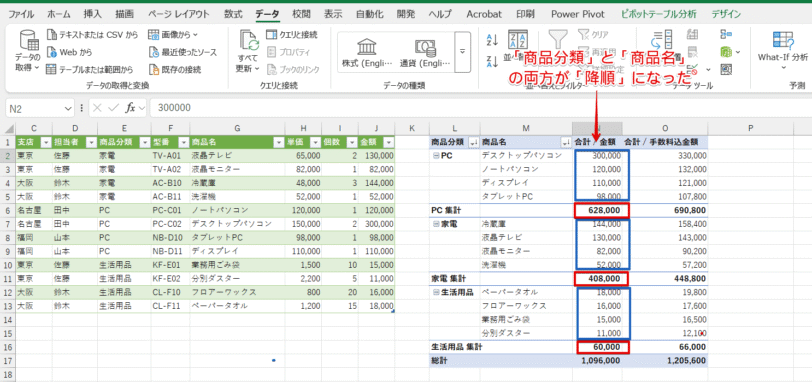The width and height of the screenshot is (812, 382).
Task: Switch to the Power Pivot tab
Action: tap(577, 14)
